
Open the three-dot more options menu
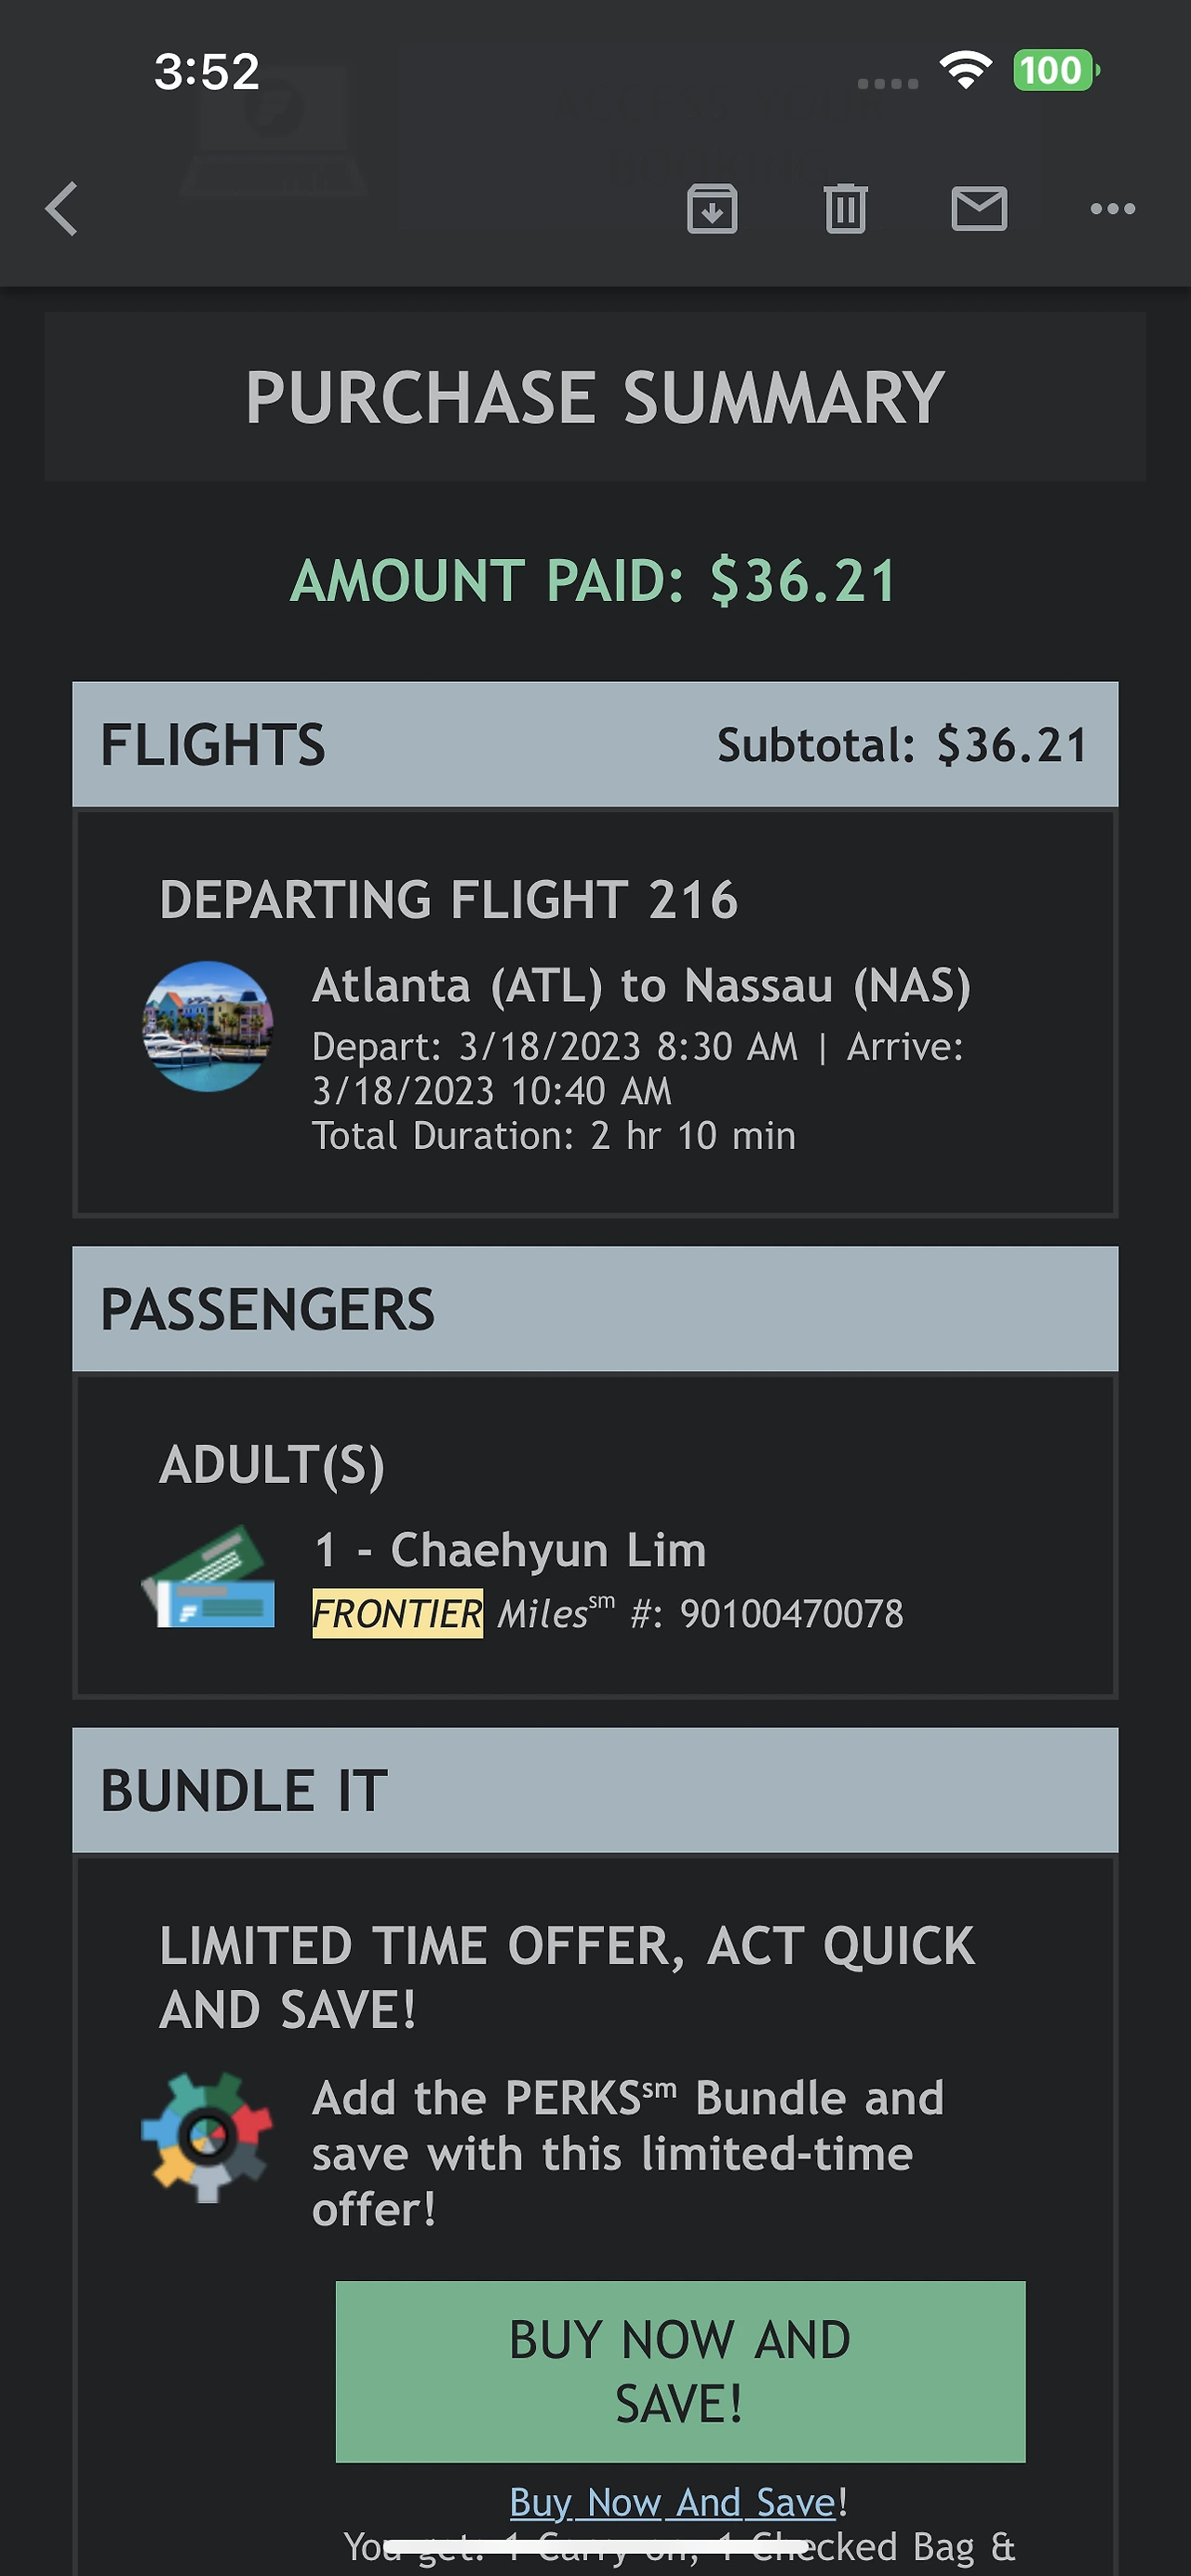point(1113,209)
